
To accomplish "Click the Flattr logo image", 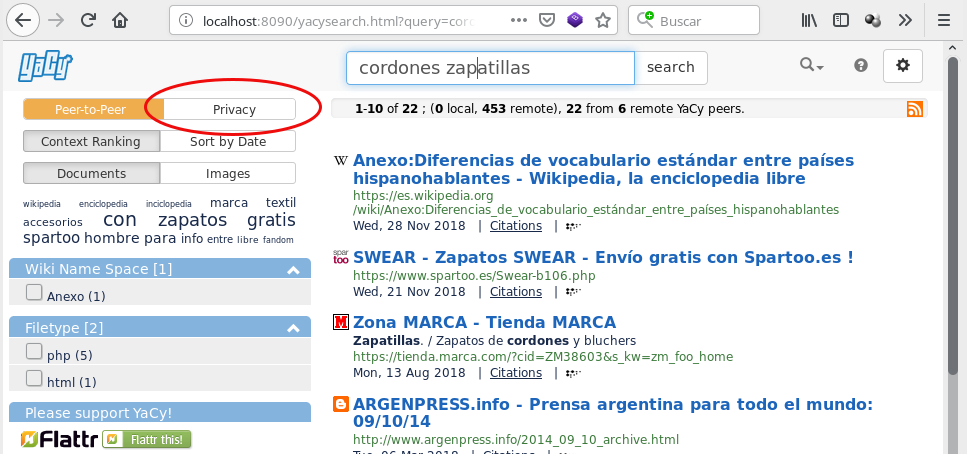I will 59,439.
